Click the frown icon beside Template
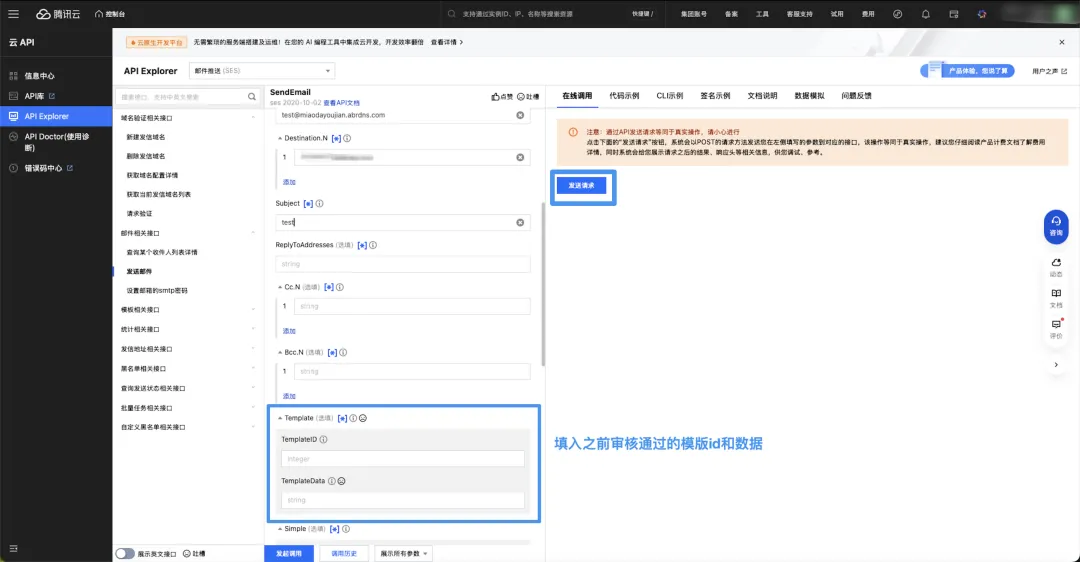Screen dimensions: 1080x562 pos(363,418)
